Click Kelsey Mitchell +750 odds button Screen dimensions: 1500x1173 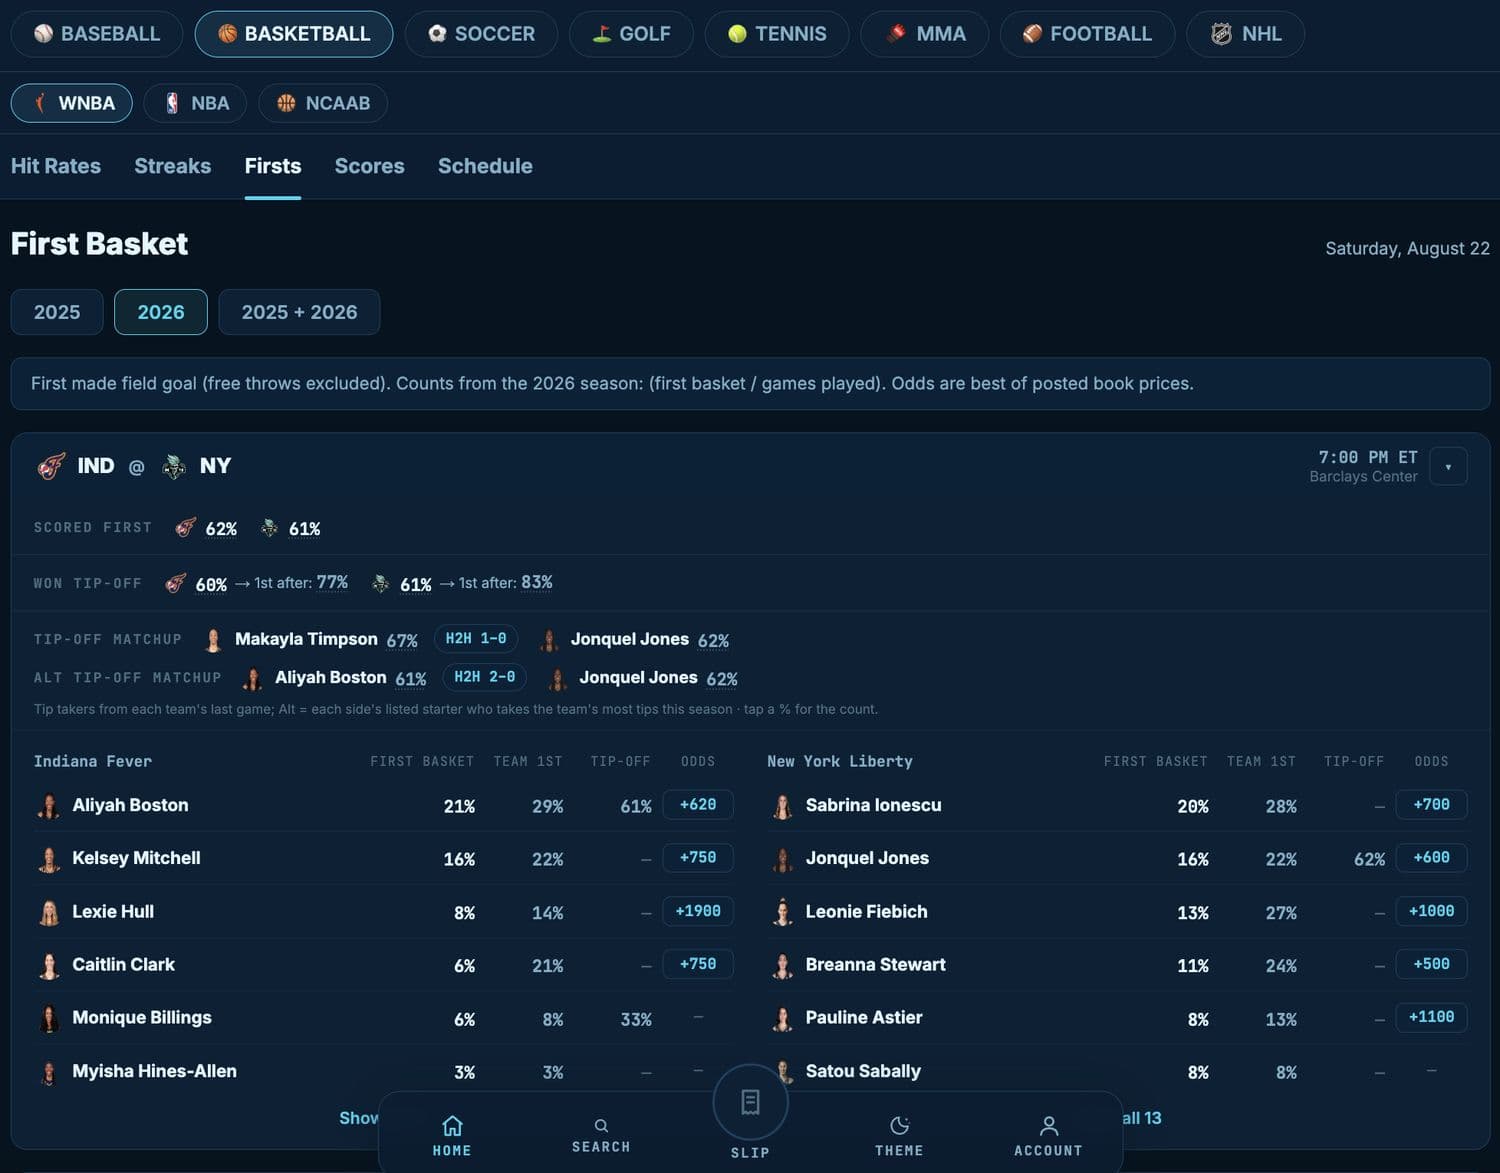698,858
